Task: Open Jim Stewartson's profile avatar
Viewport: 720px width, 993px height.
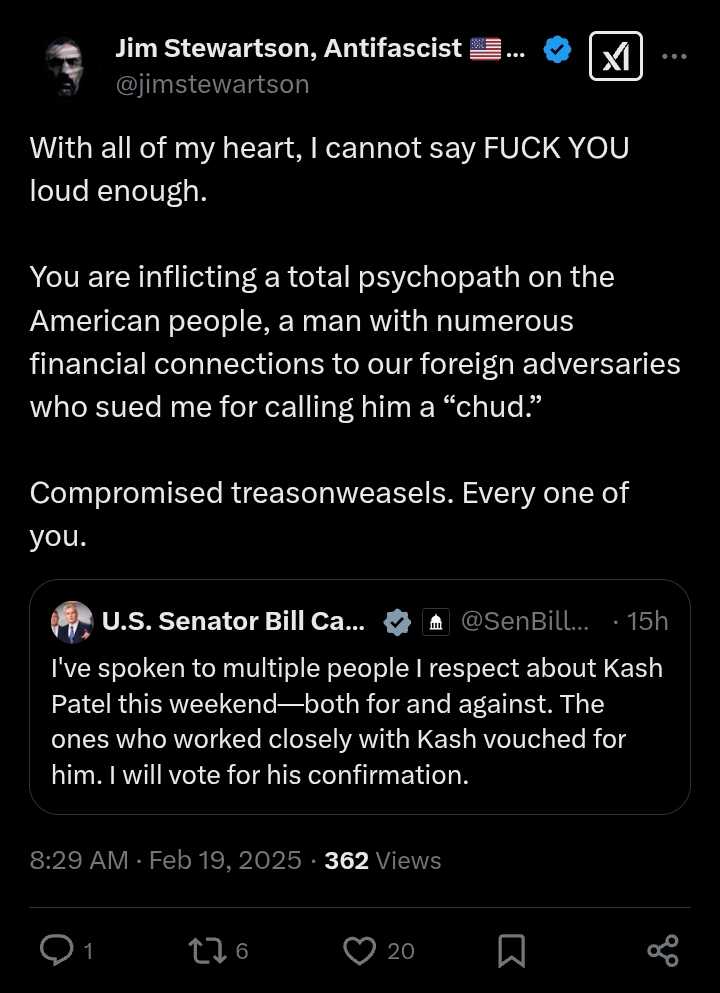Action: point(64,66)
